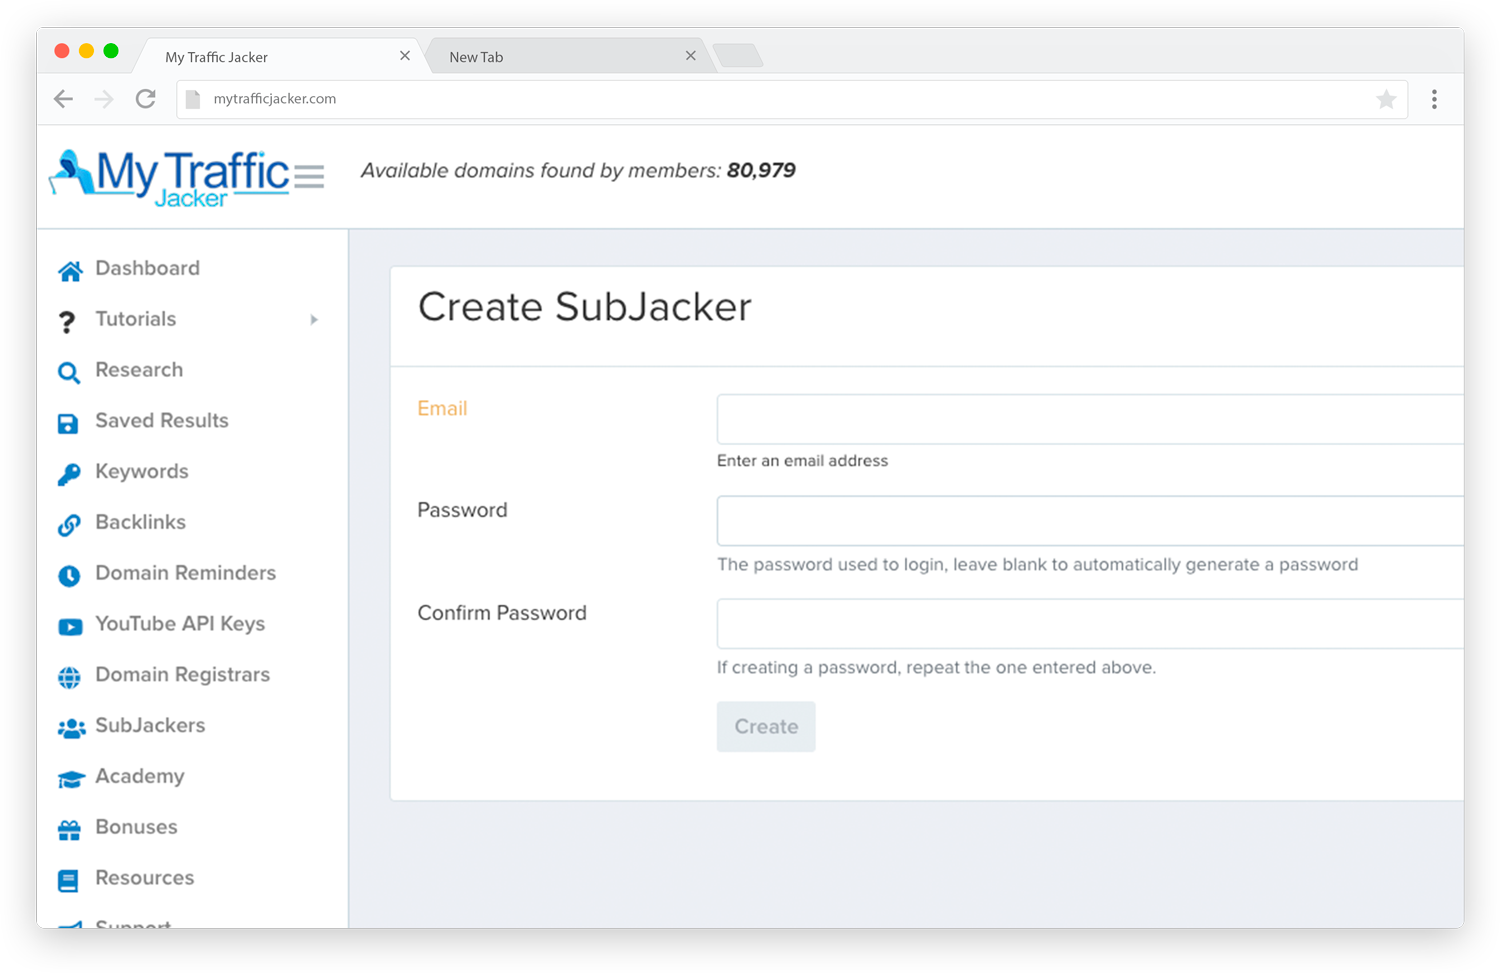Expand the Tutorials submenu arrow
This screenshot has height=973, width=1500.
coord(314,320)
